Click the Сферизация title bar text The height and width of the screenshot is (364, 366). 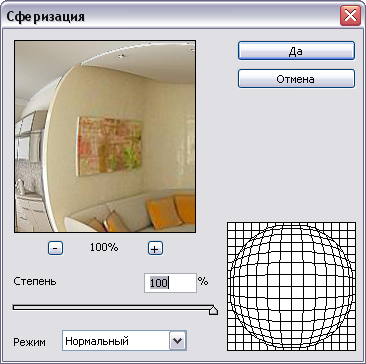tap(46, 16)
